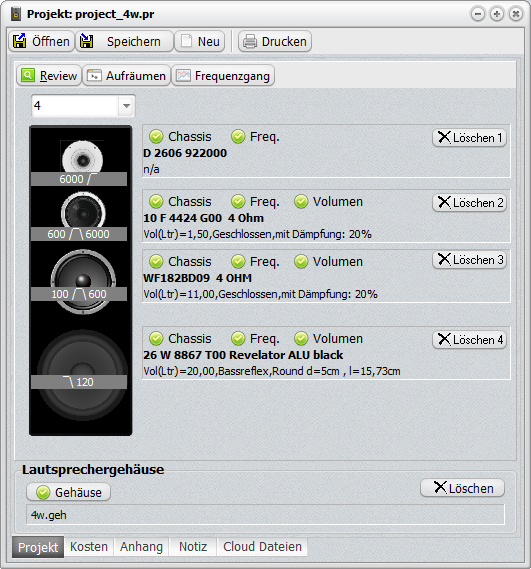Click the Gehäuse enclosure button
This screenshot has width=531, height=569.
pos(69,492)
